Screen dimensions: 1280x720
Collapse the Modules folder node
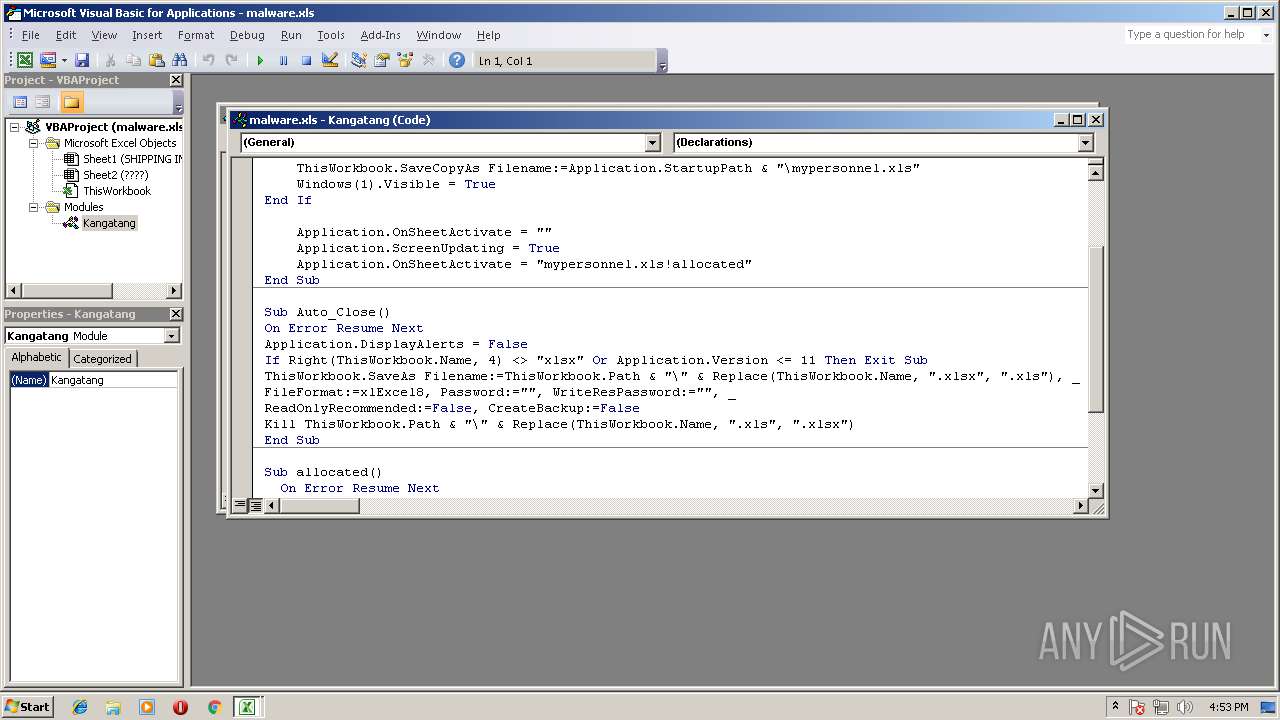[x=33, y=207]
